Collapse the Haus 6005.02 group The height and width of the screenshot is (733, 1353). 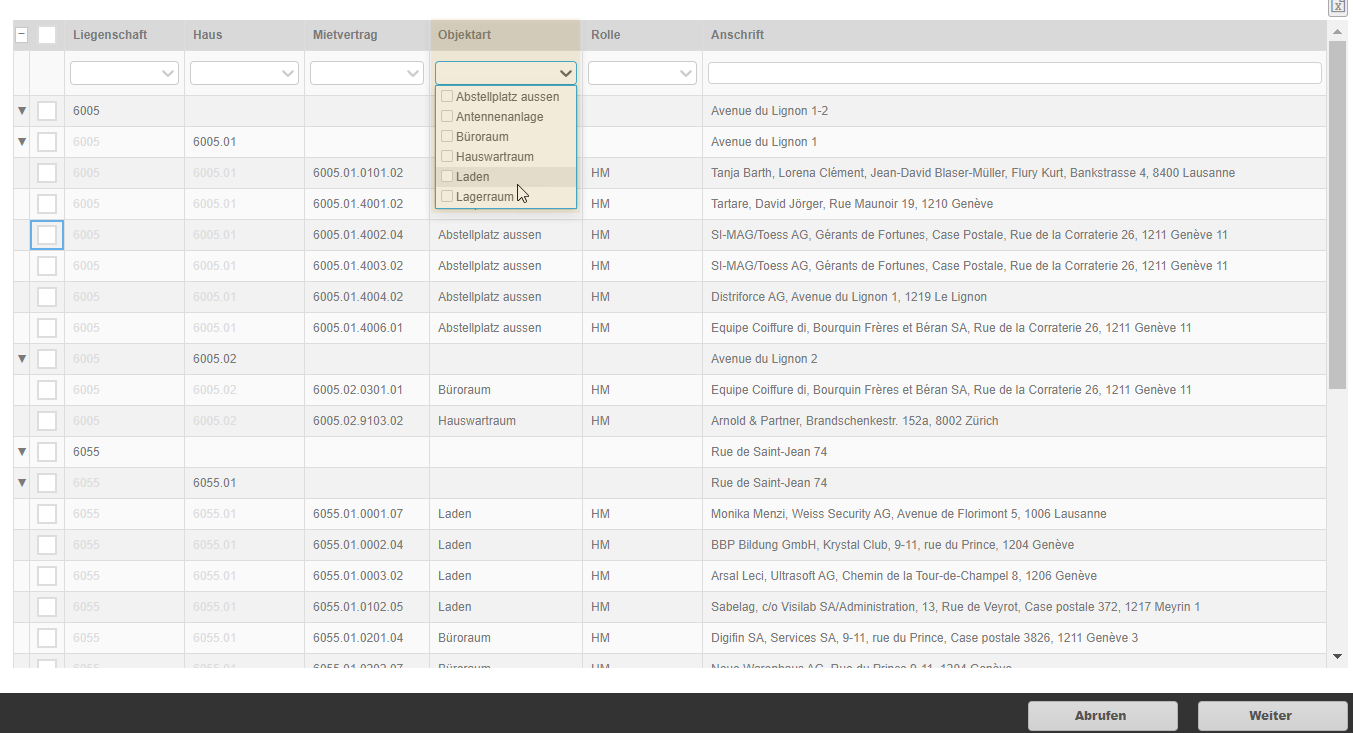[22, 359]
